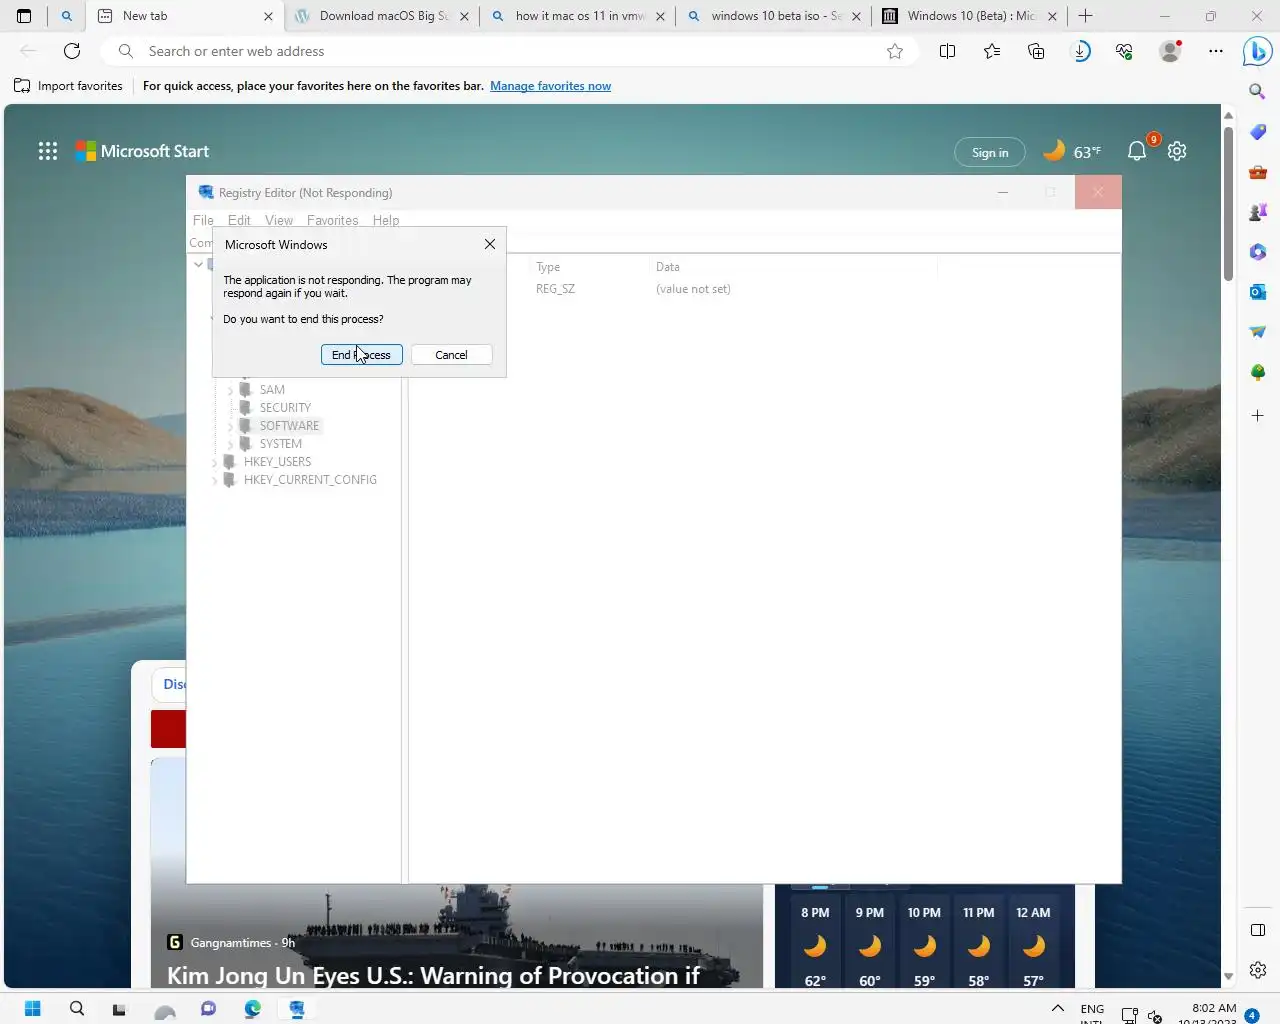This screenshot has height=1024, width=1280.
Task: Open Registry Editor View menu
Action: [x=279, y=220]
